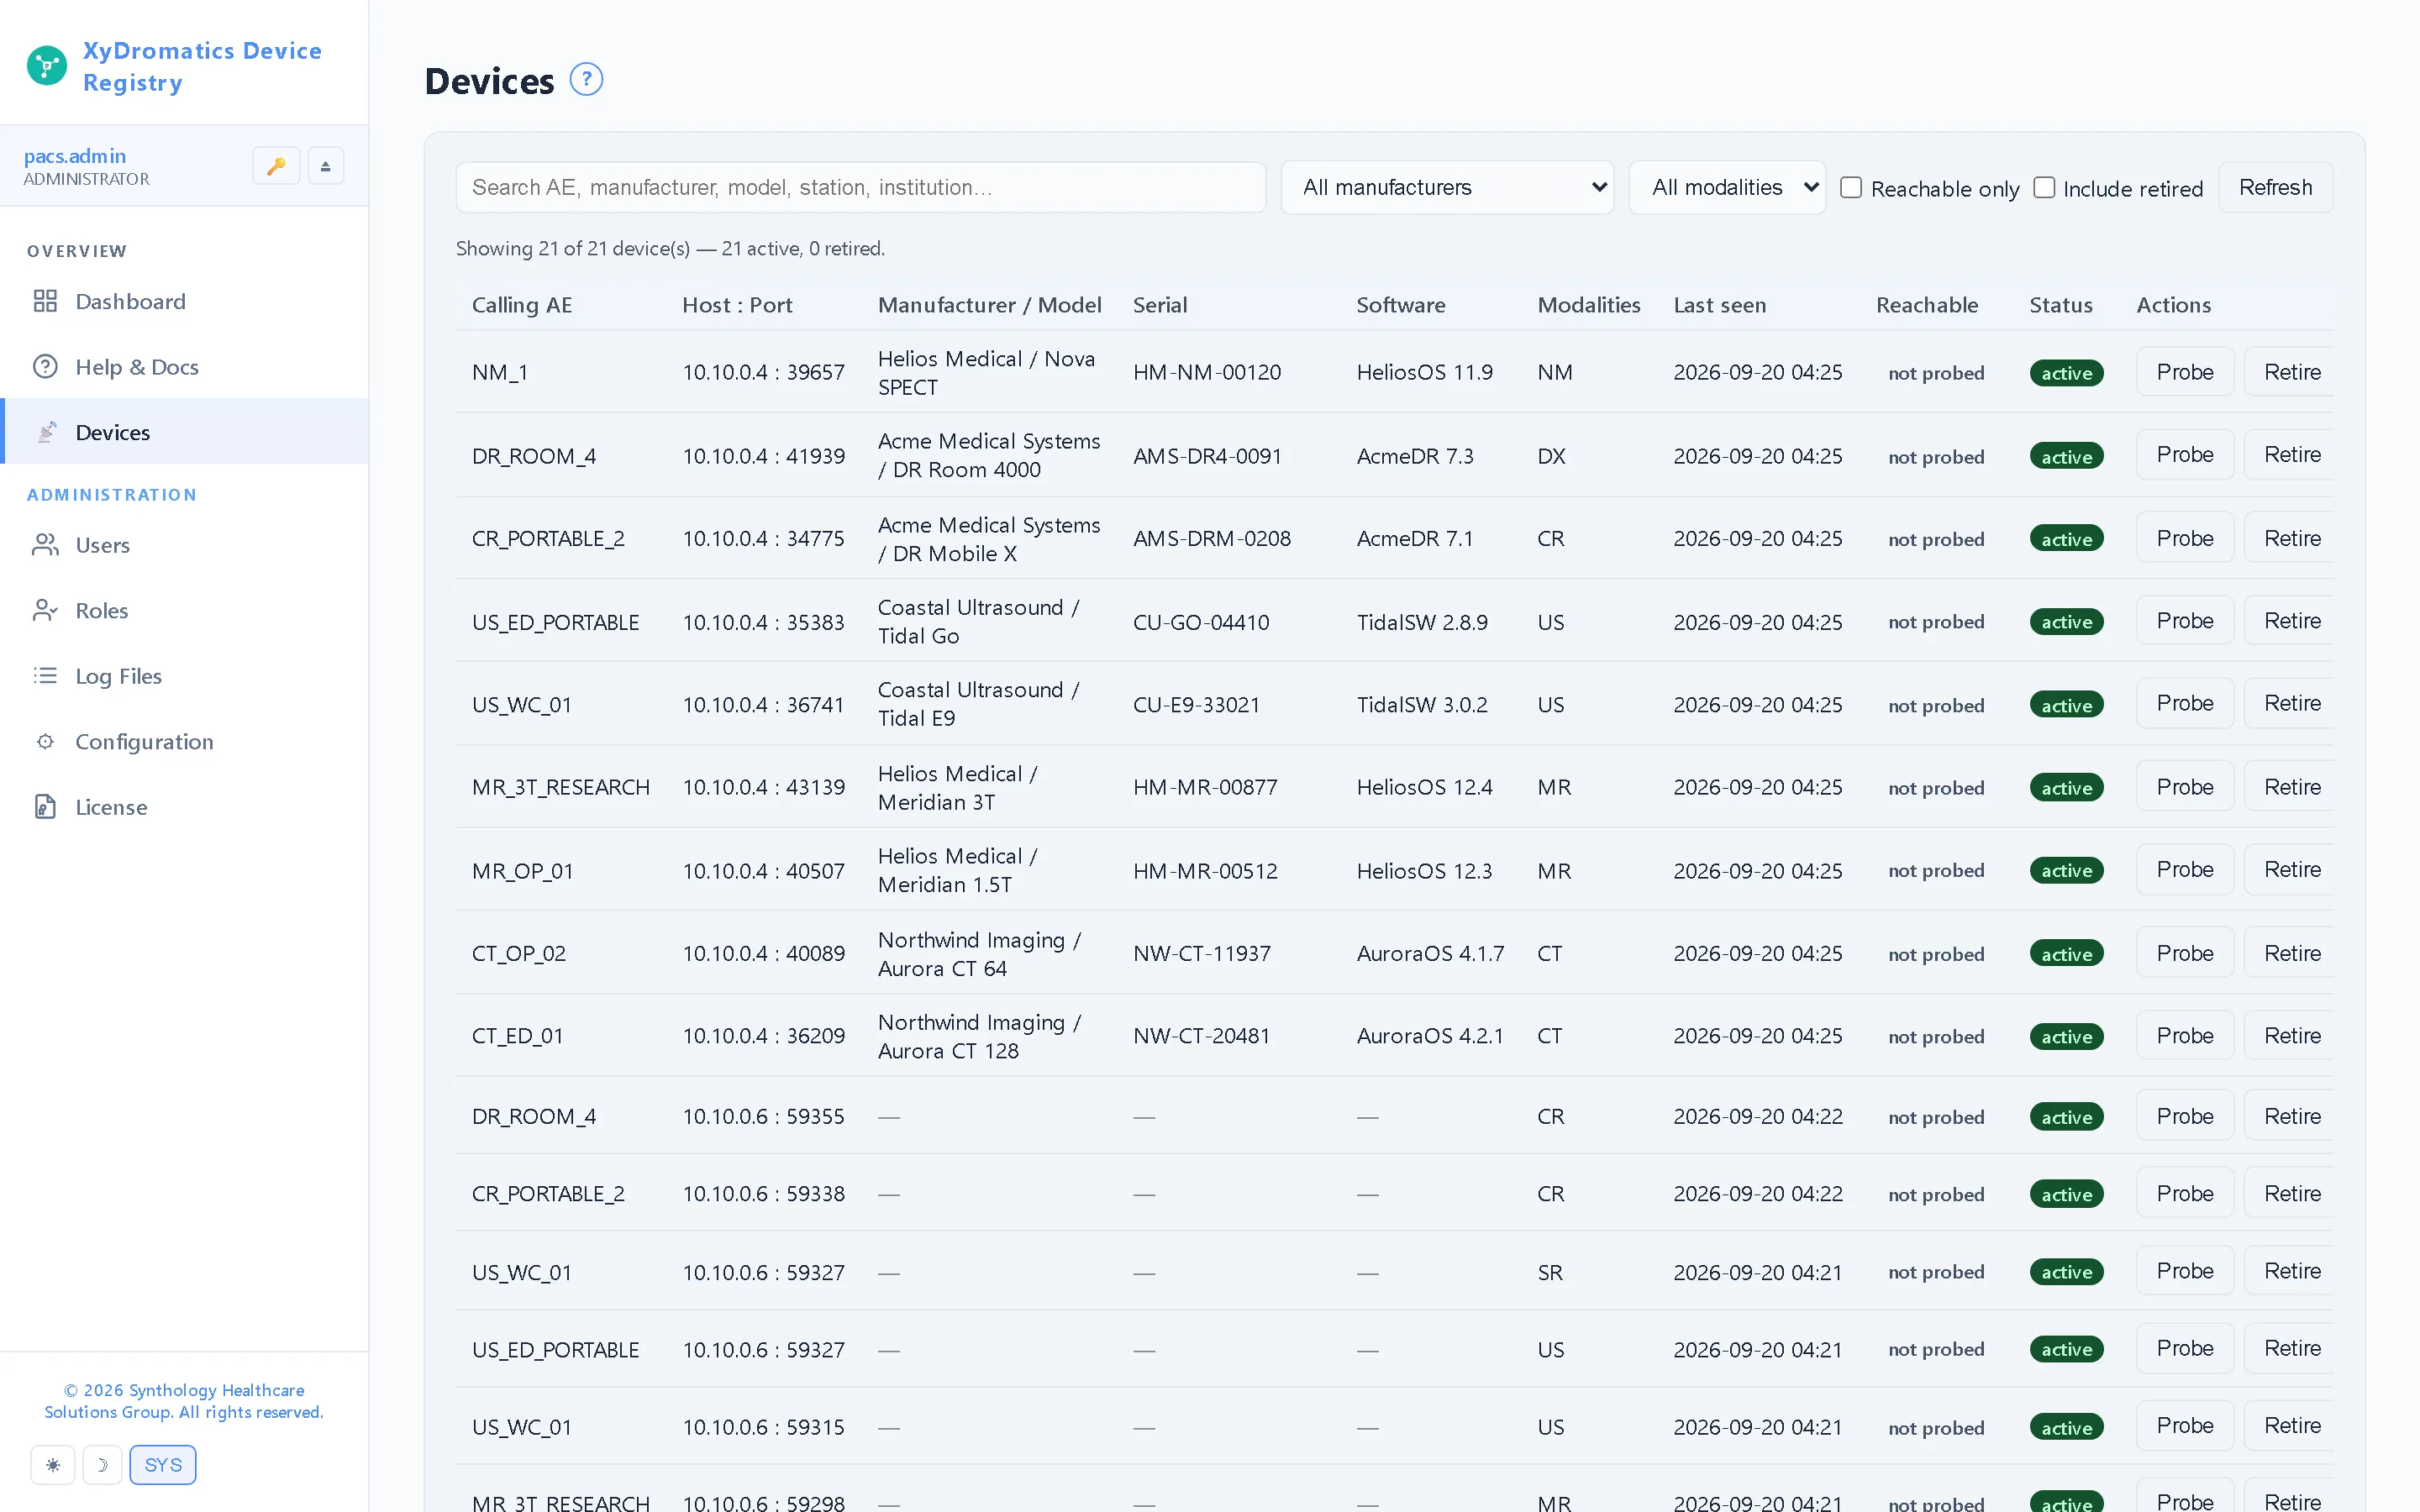Click the License document icon
The image size is (2420, 1512).
click(45, 807)
